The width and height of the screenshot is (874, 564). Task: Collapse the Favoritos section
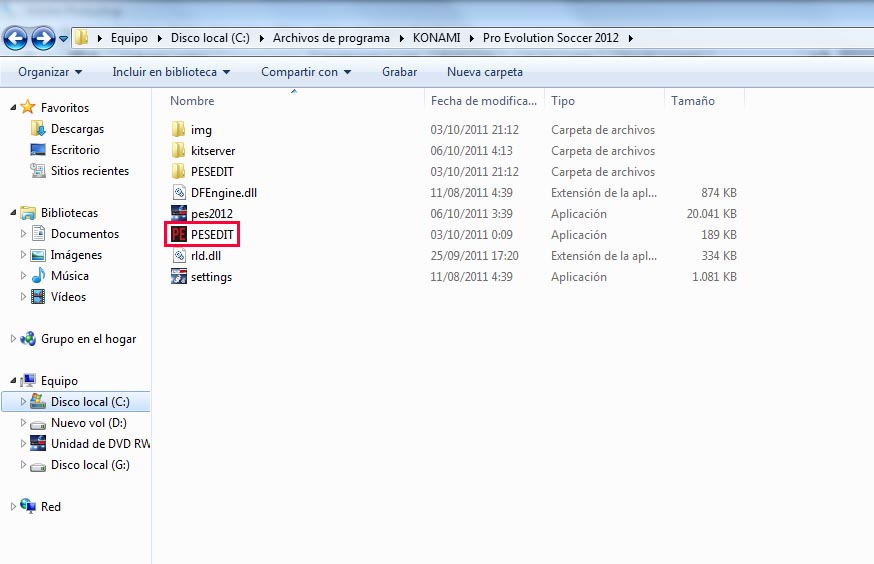pos(13,107)
